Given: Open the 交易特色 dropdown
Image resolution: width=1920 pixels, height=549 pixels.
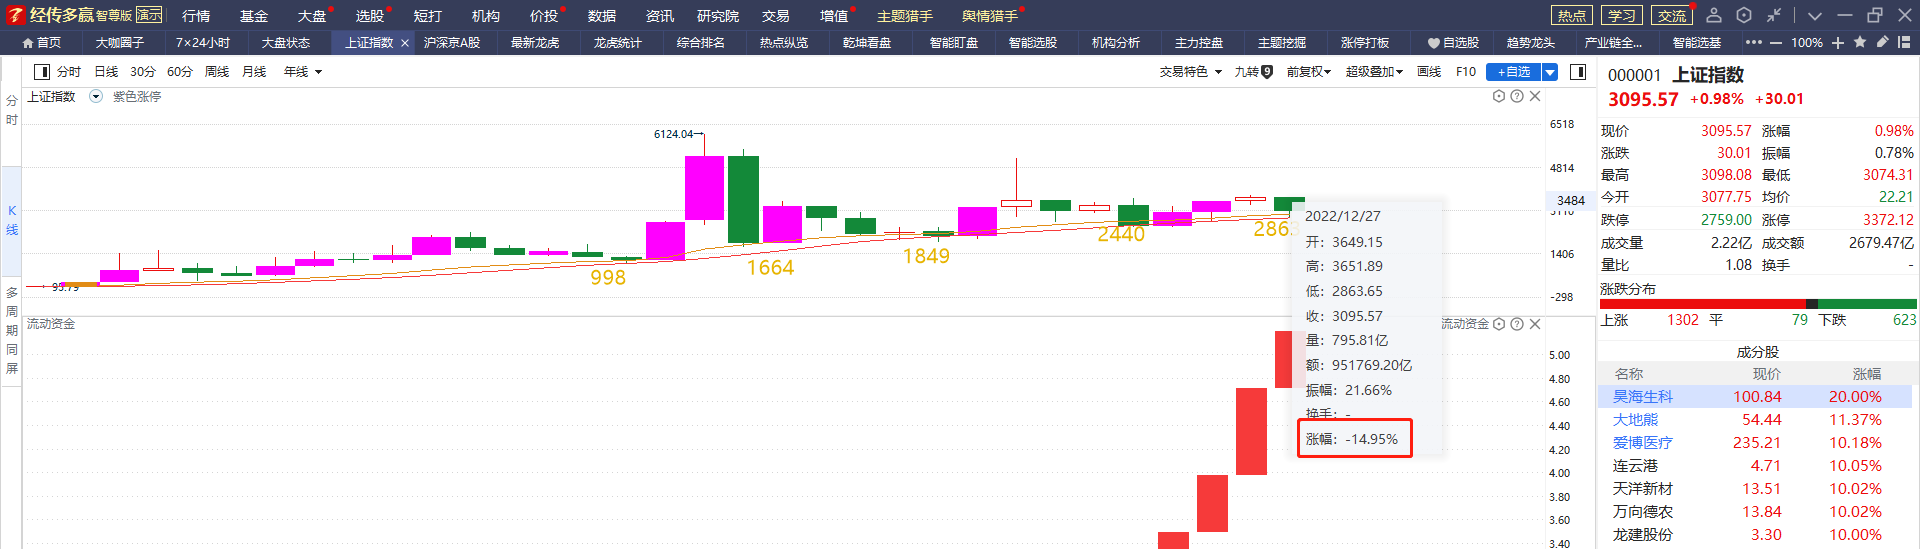Looking at the screenshot, I should (1190, 72).
